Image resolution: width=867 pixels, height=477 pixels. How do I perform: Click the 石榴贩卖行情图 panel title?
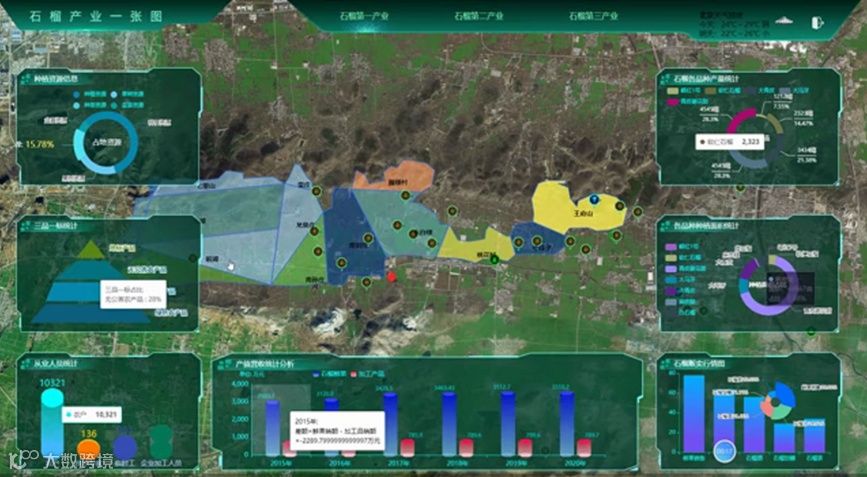pyautogui.click(x=699, y=364)
